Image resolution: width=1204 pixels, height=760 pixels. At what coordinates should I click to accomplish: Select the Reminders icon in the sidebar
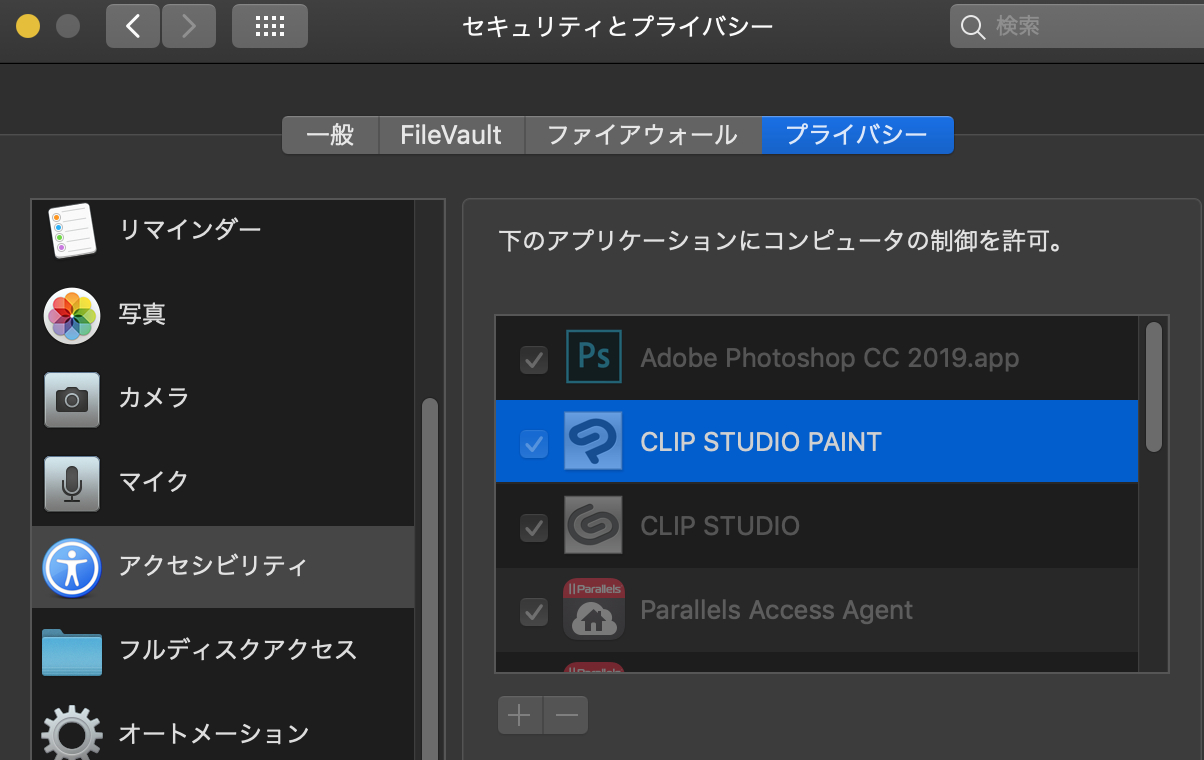tap(72, 230)
